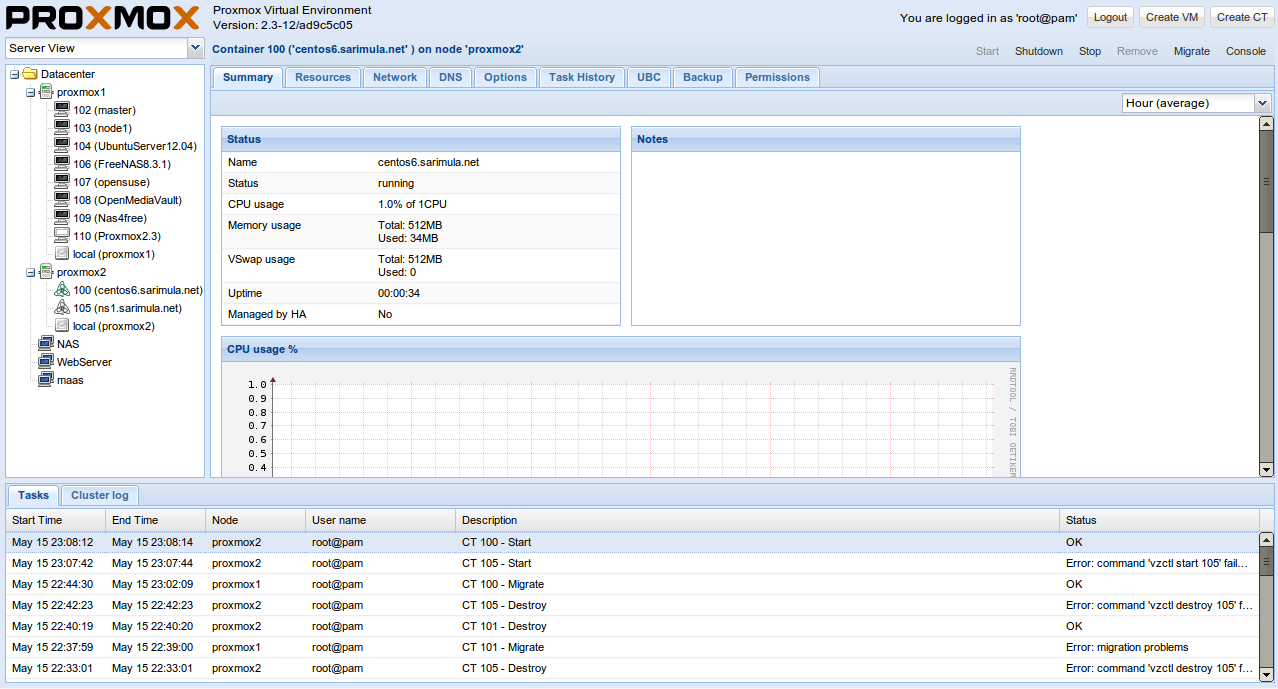Image resolution: width=1278 pixels, height=689 pixels.
Task: Open the Backup tab
Action: pyautogui.click(x=703, y=77)
